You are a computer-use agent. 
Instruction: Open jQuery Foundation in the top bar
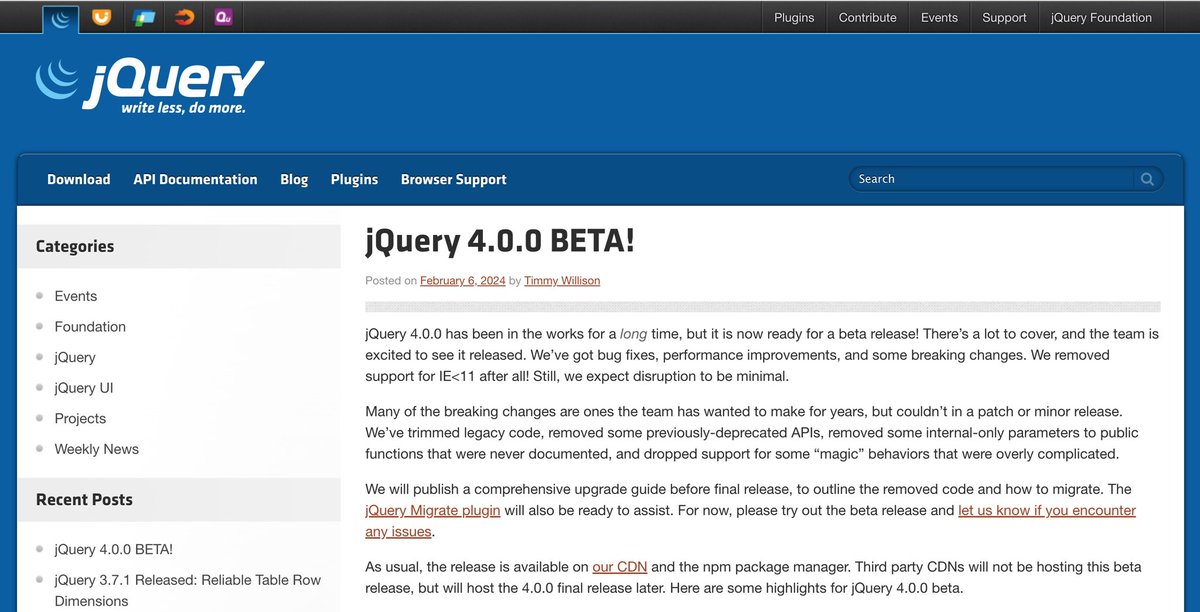(x=1101, y=17)
